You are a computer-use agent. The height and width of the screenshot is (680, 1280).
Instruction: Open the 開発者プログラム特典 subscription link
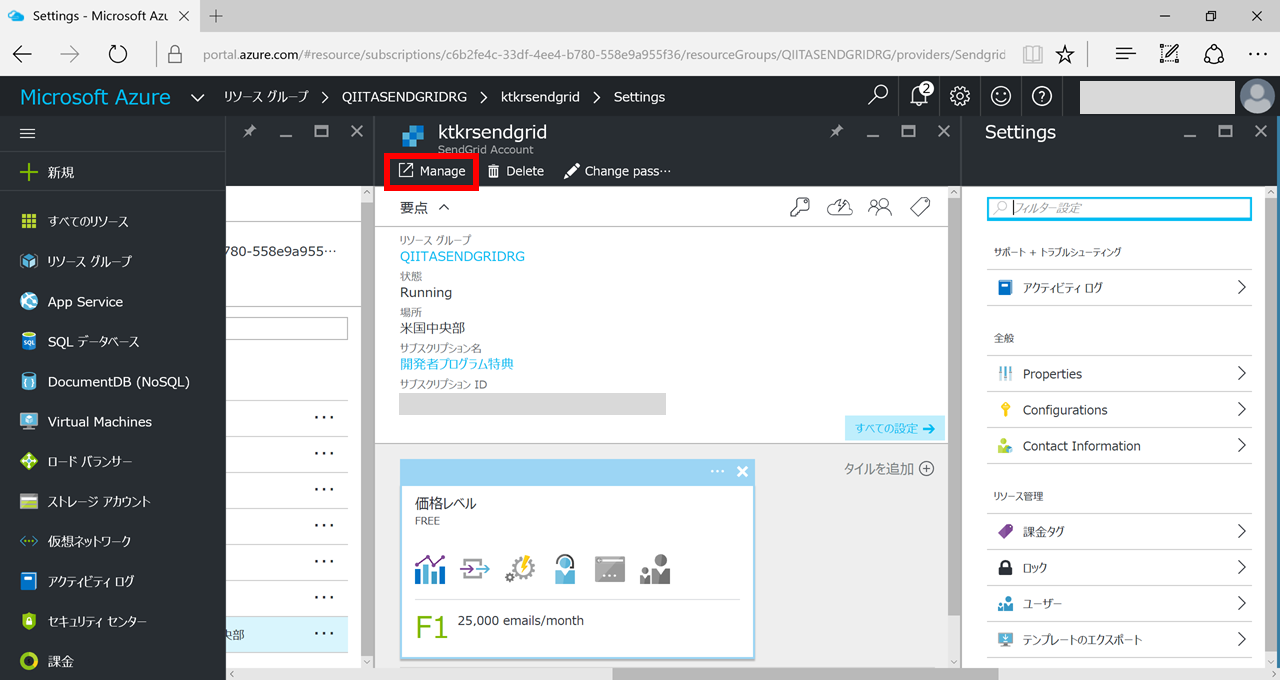pyautogui.click(x=457, y=364)
